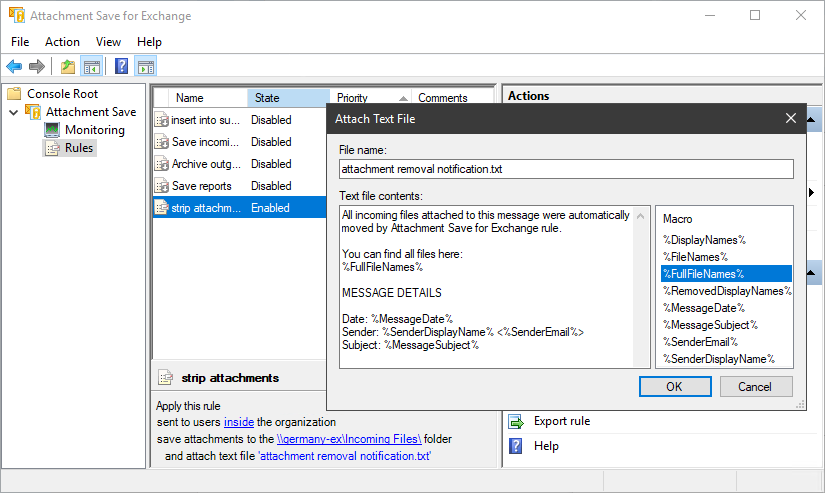Click the Console Root folder icon
The width and height of the screenshot is (825, 493).
pyautogui.click(x=14, y=94)
